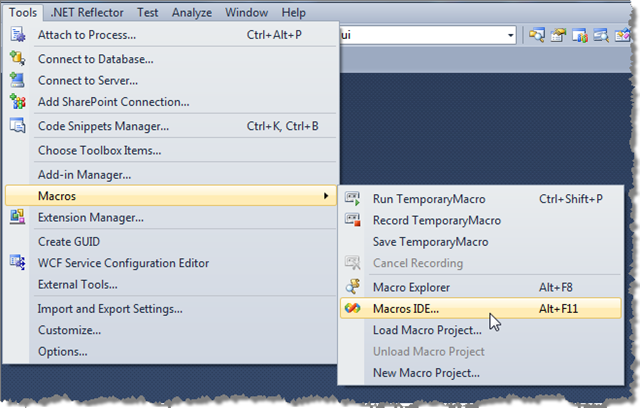Expand the Macros submenu arrow
This screenshot has width=640, height=408.
coord(326,196)
